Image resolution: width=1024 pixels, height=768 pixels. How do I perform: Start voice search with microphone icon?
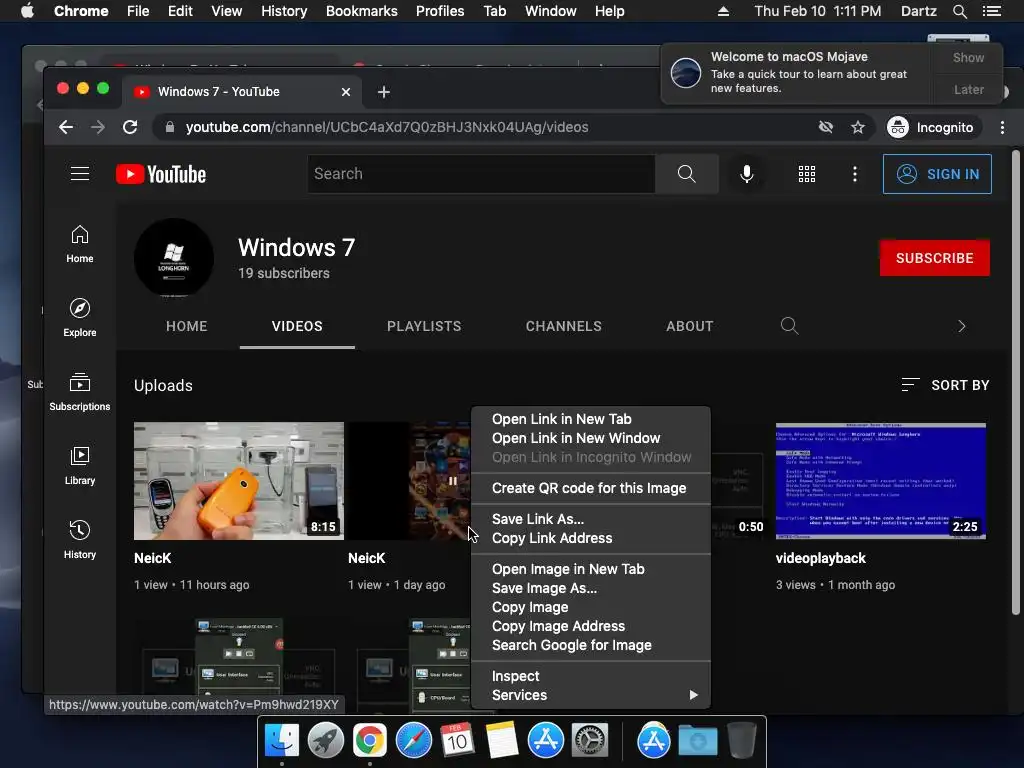[x=747, y=174]
